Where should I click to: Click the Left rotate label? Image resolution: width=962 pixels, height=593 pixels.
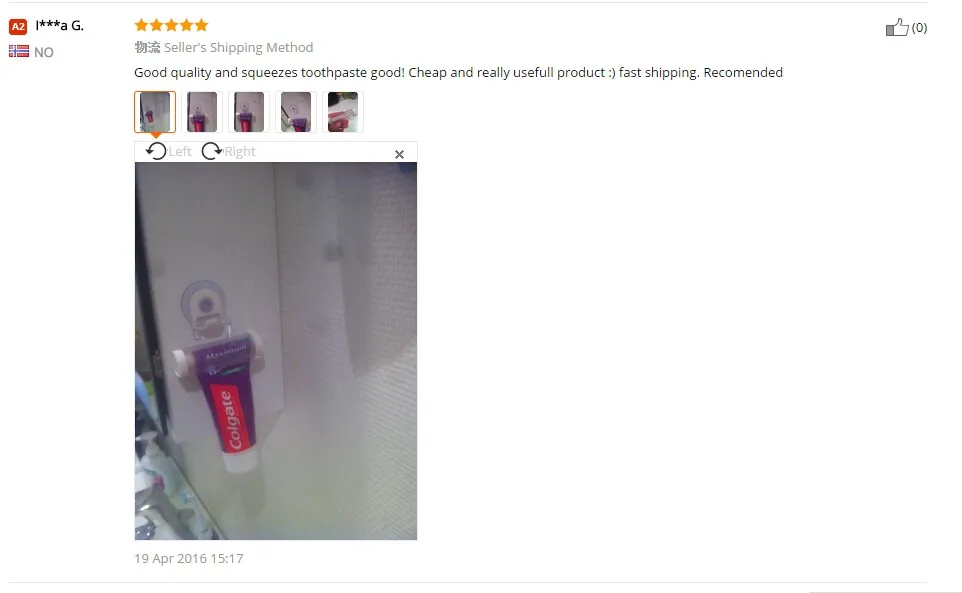click(x=180, y=151)
